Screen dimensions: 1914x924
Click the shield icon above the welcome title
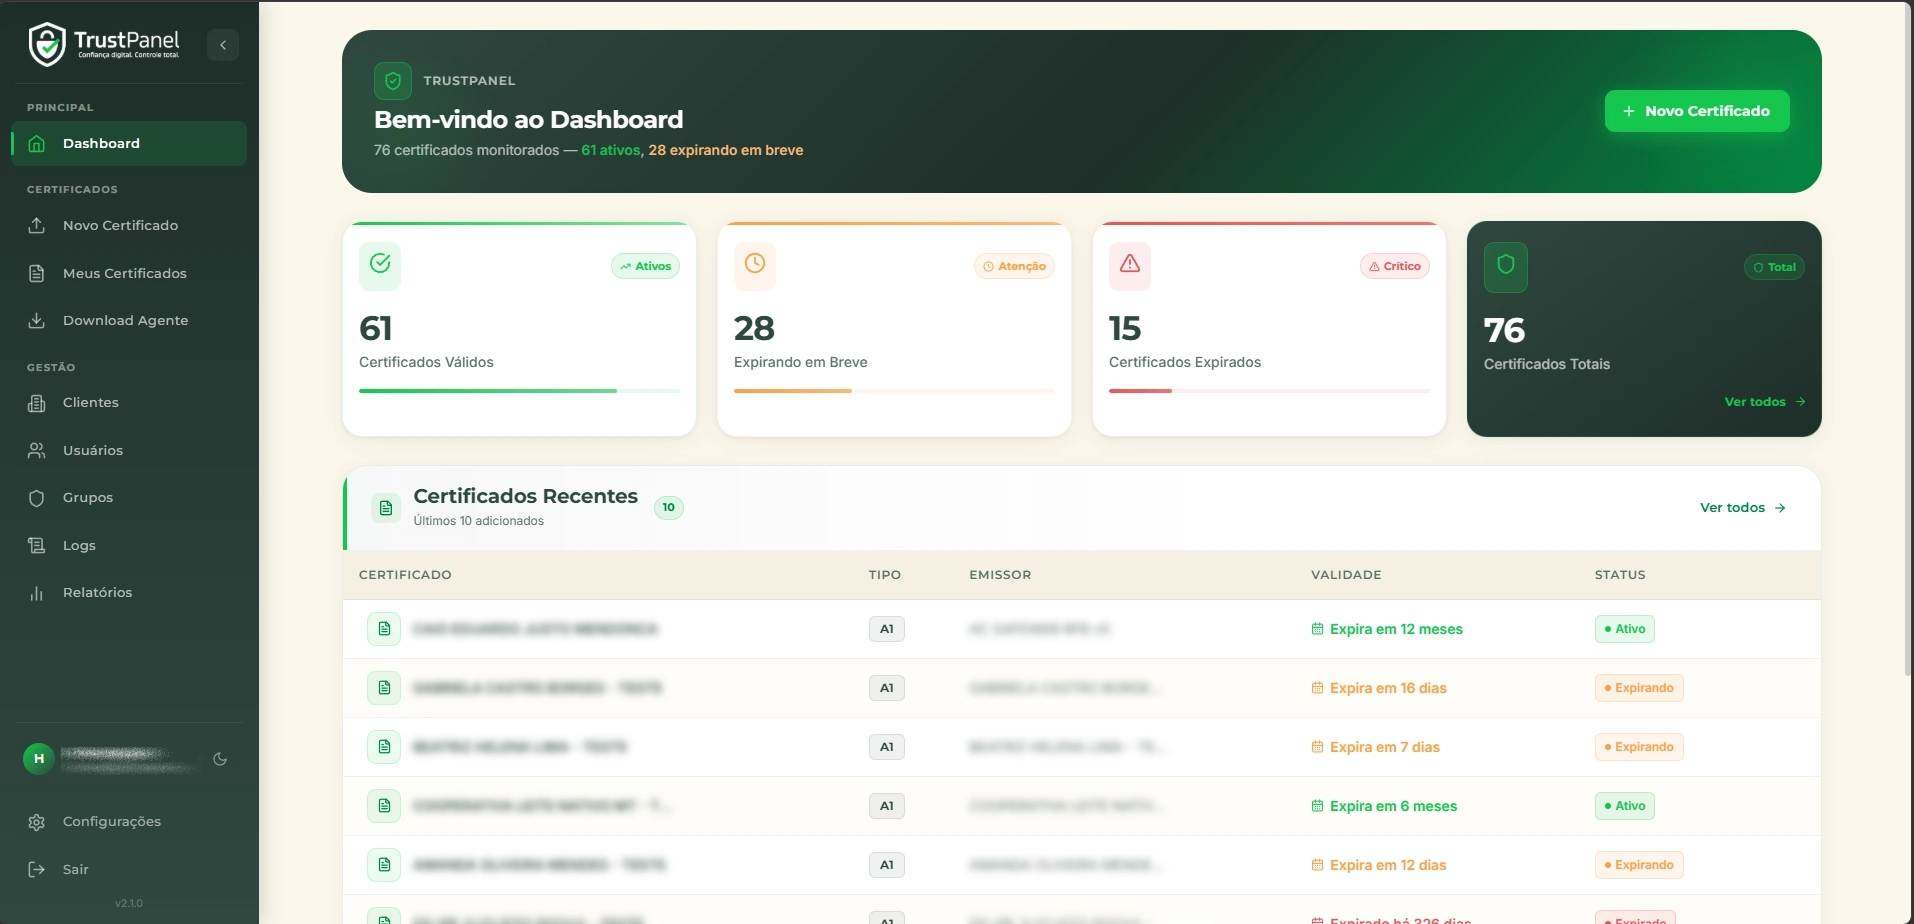(393, 81)
